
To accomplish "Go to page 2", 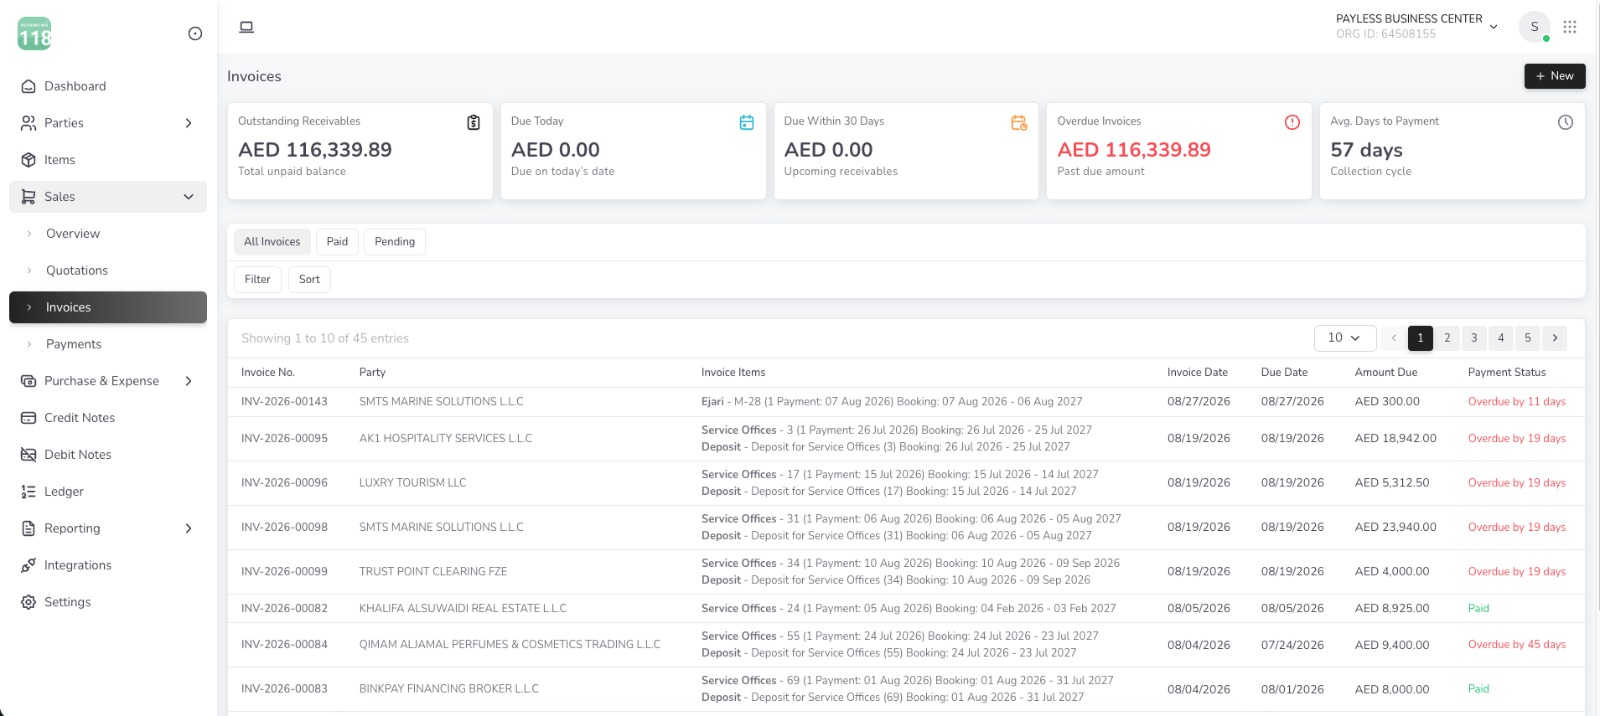I will point(1447,338).
